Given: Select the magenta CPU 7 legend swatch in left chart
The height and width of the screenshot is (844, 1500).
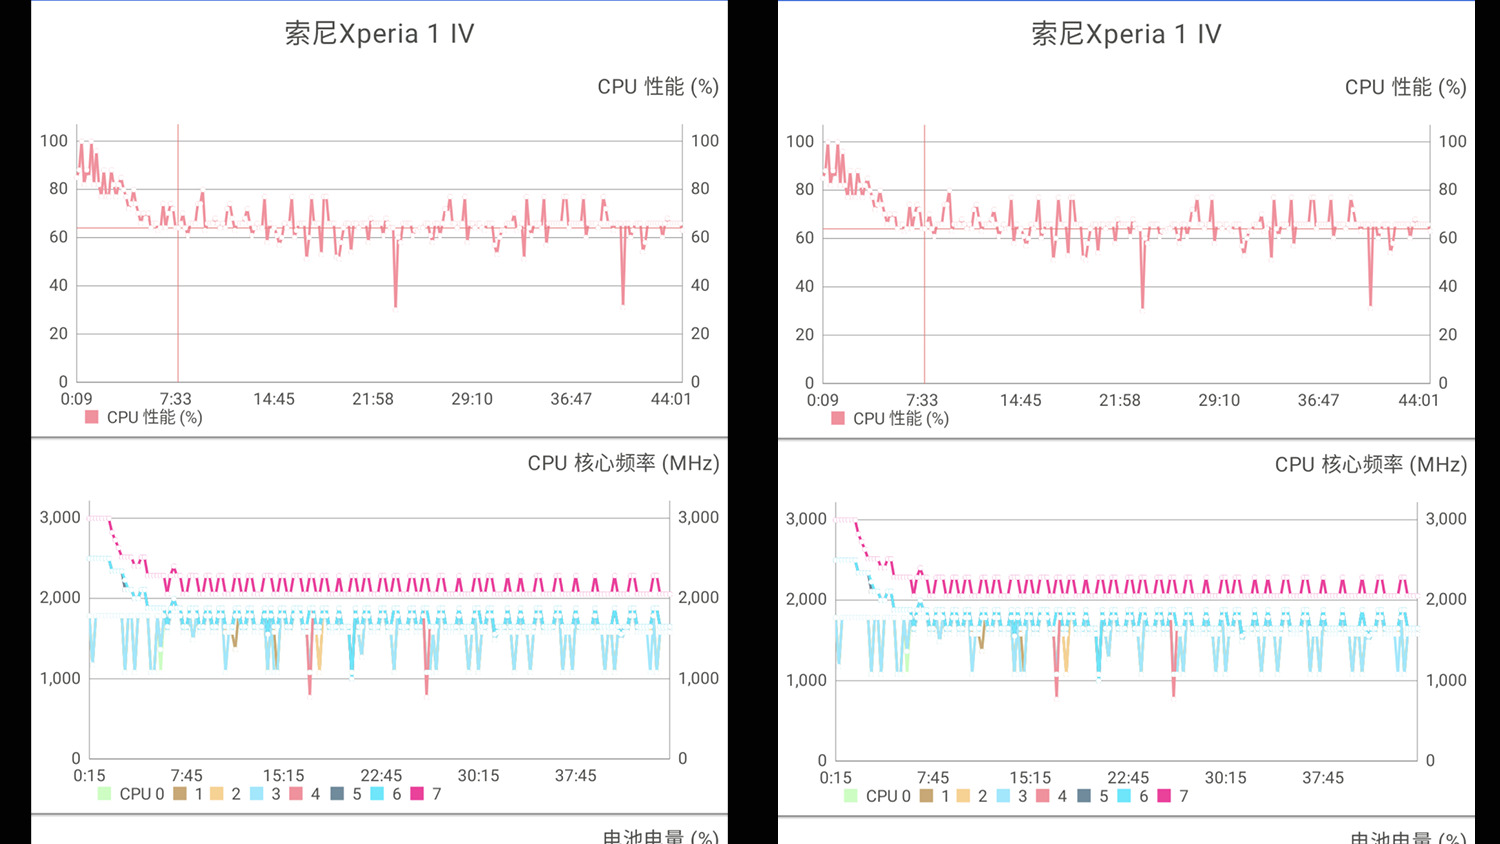Looking at the screenshot, I should pyautogui.click(x=417, y=794).
